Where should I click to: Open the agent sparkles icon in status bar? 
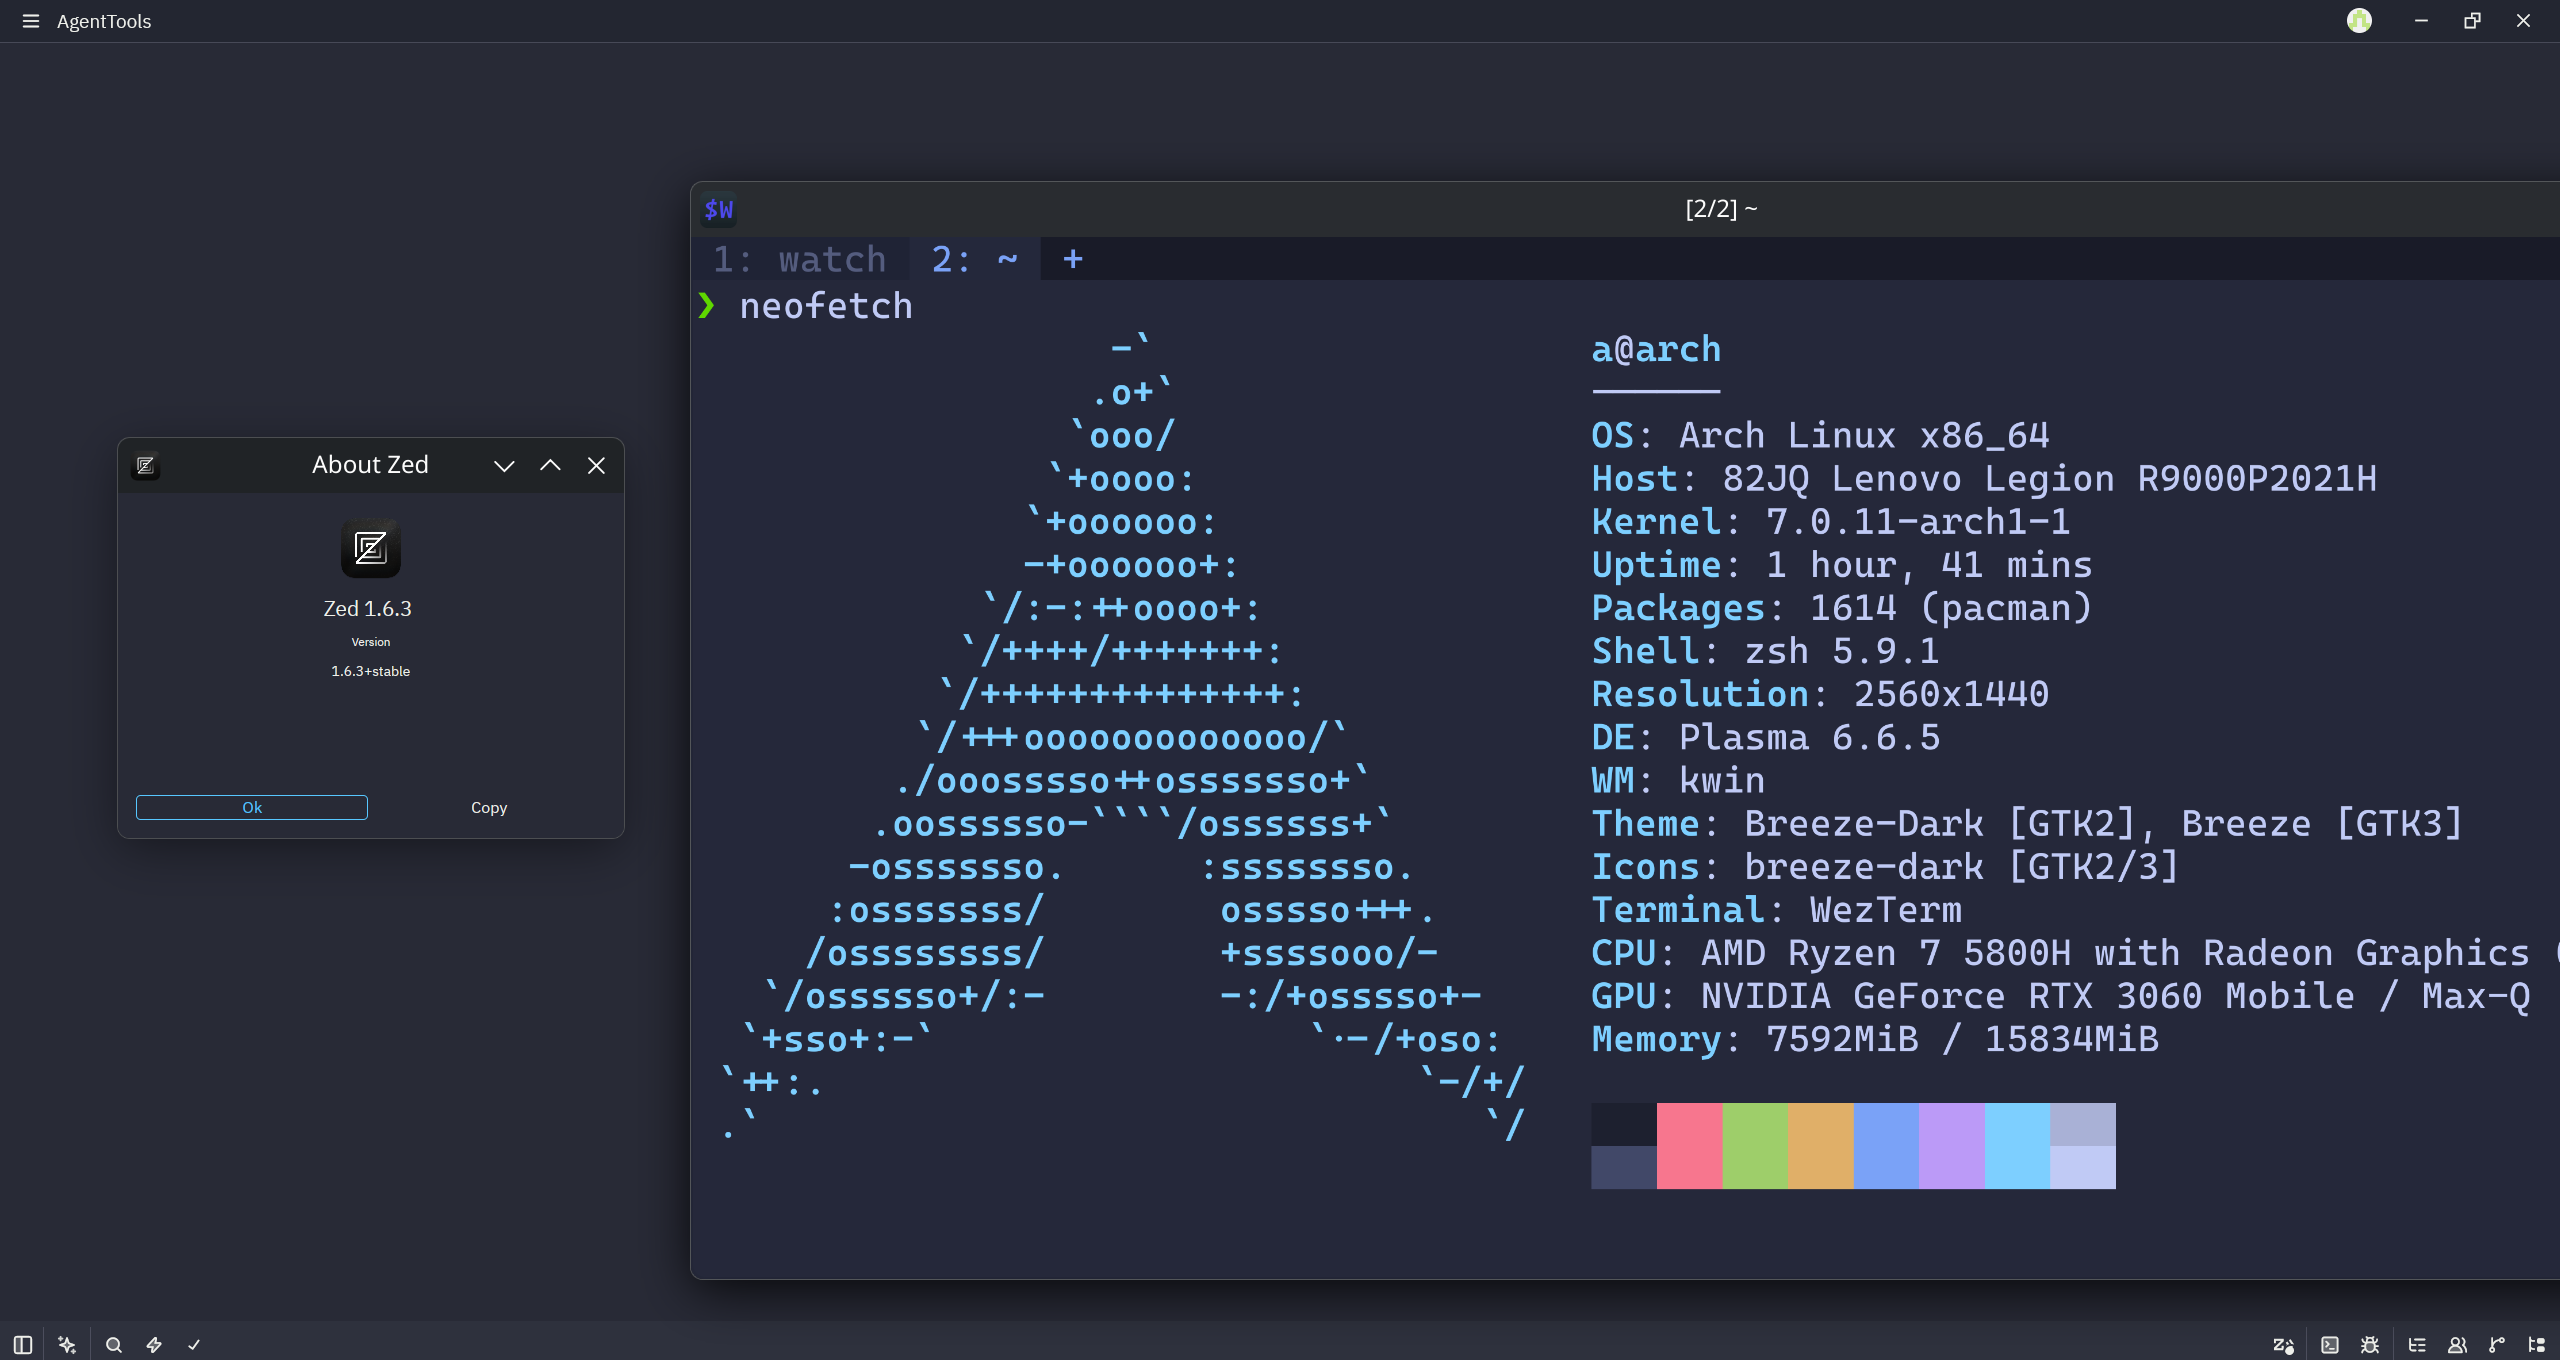(67, 1345)
